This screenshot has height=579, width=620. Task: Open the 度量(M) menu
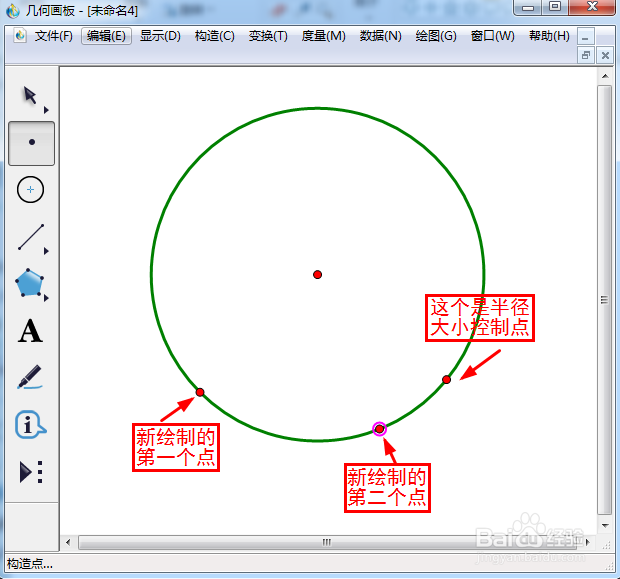coord(323,36)
